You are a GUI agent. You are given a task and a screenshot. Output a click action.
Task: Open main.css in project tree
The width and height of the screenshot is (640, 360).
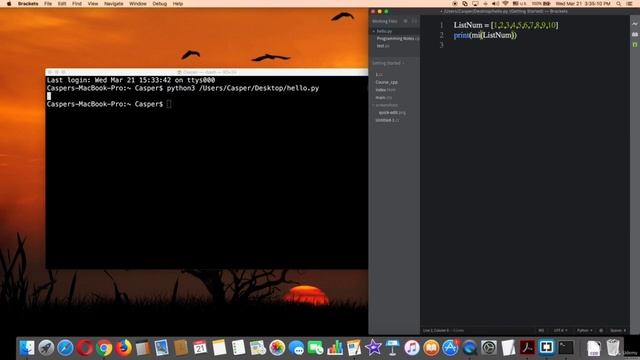tap(383, 98)
